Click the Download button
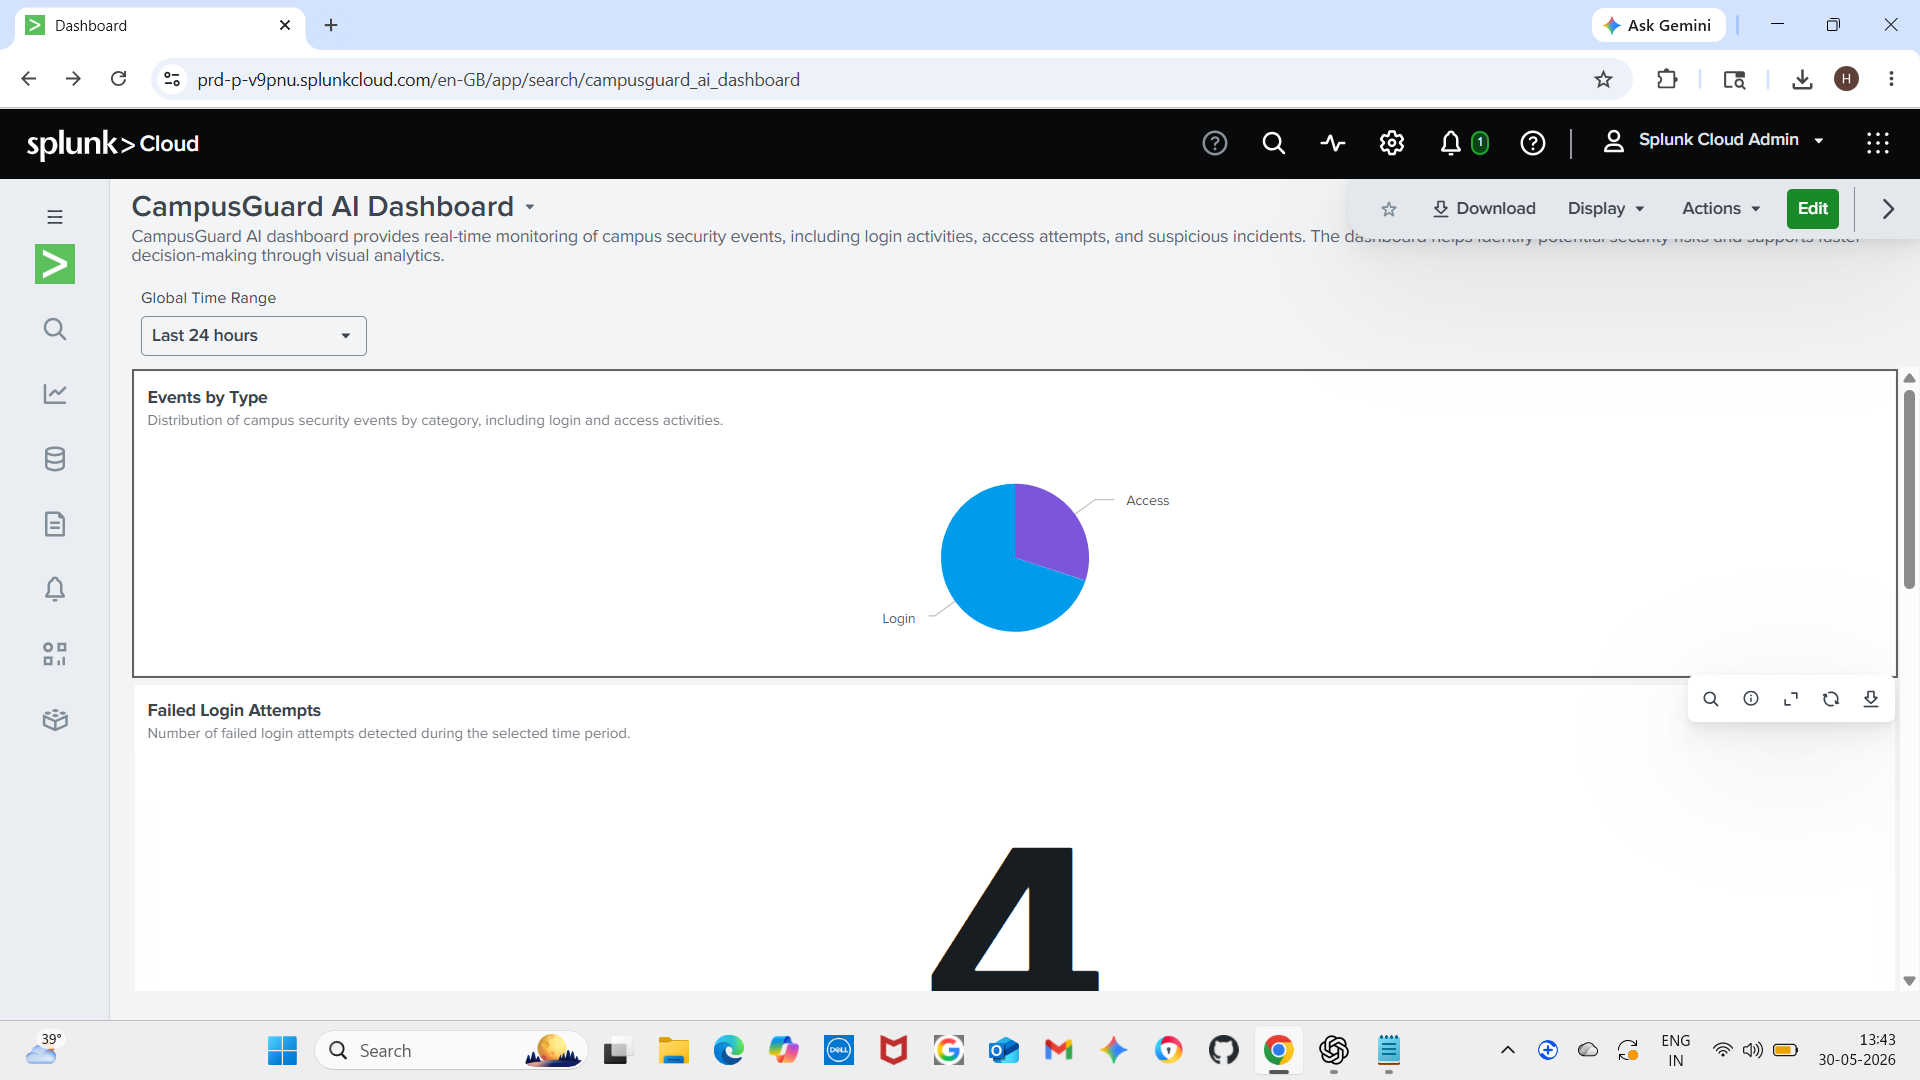 (1484, 209)
